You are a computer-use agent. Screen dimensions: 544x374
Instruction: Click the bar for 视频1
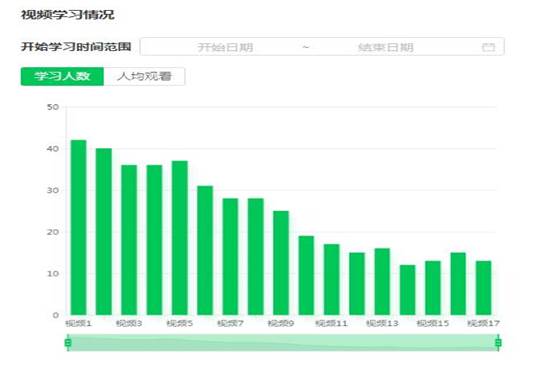click(78, 228)
